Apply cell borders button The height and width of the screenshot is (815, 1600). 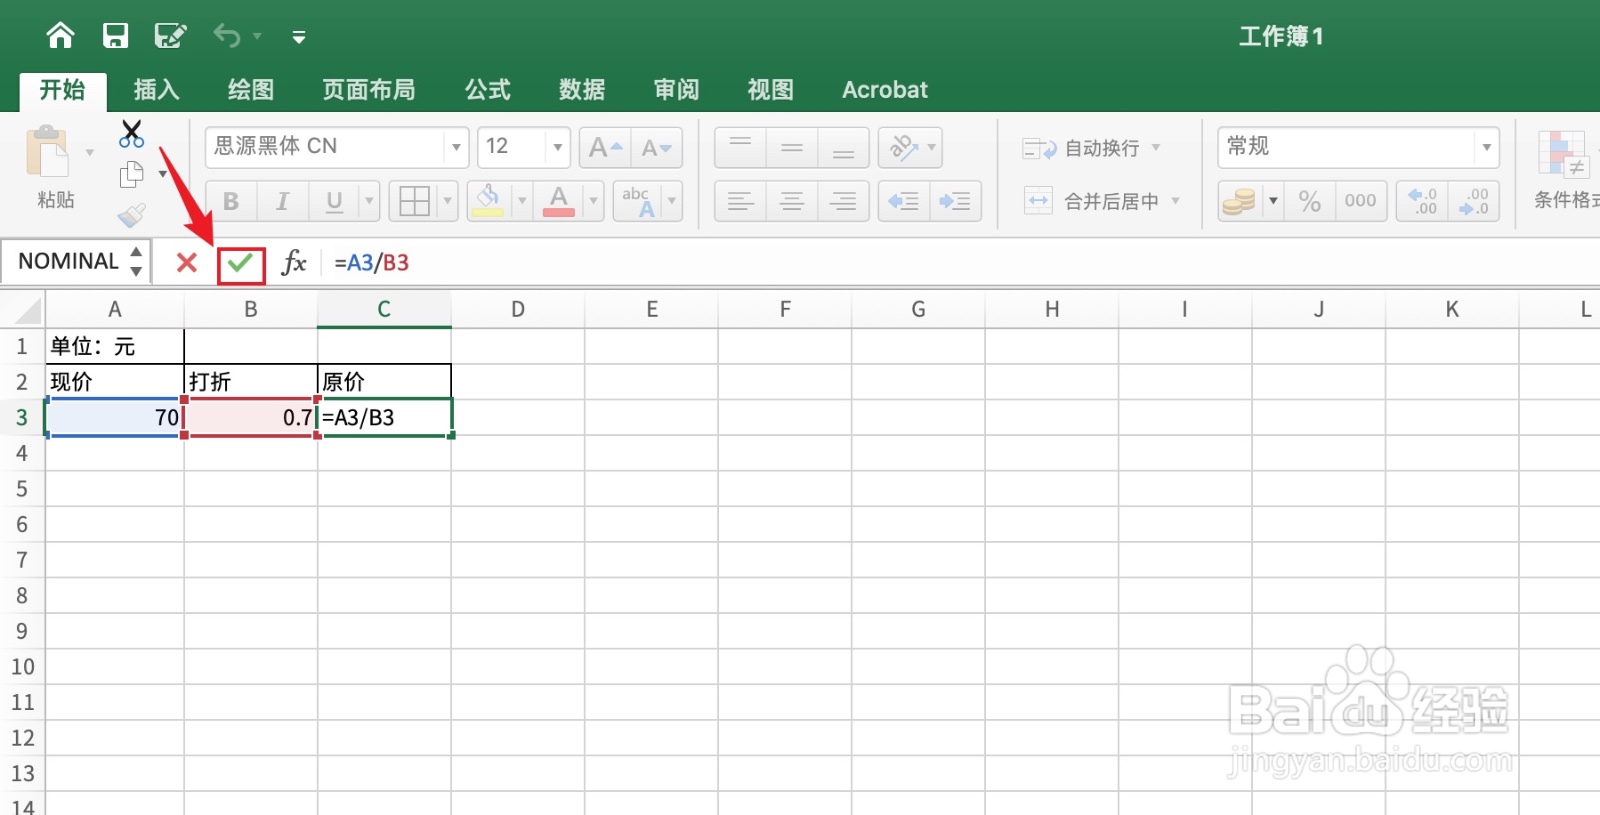point(414,201)
